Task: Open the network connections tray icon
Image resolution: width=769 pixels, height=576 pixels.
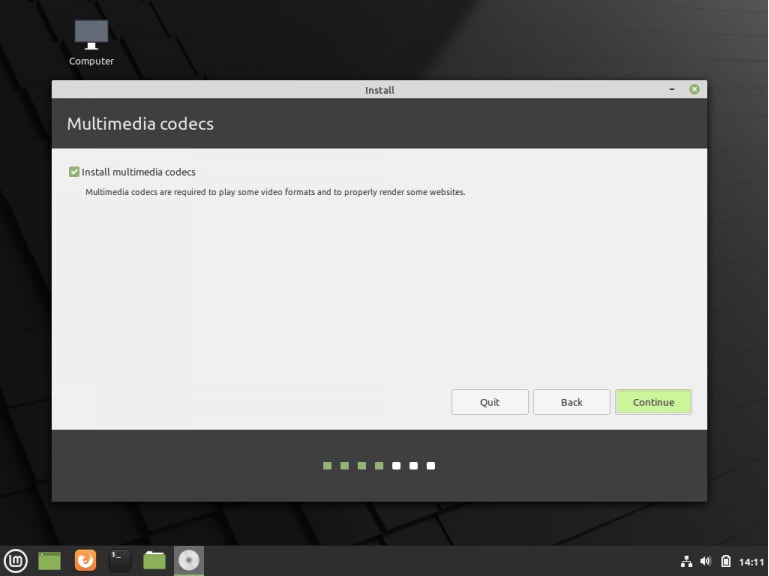Action: 687,561
